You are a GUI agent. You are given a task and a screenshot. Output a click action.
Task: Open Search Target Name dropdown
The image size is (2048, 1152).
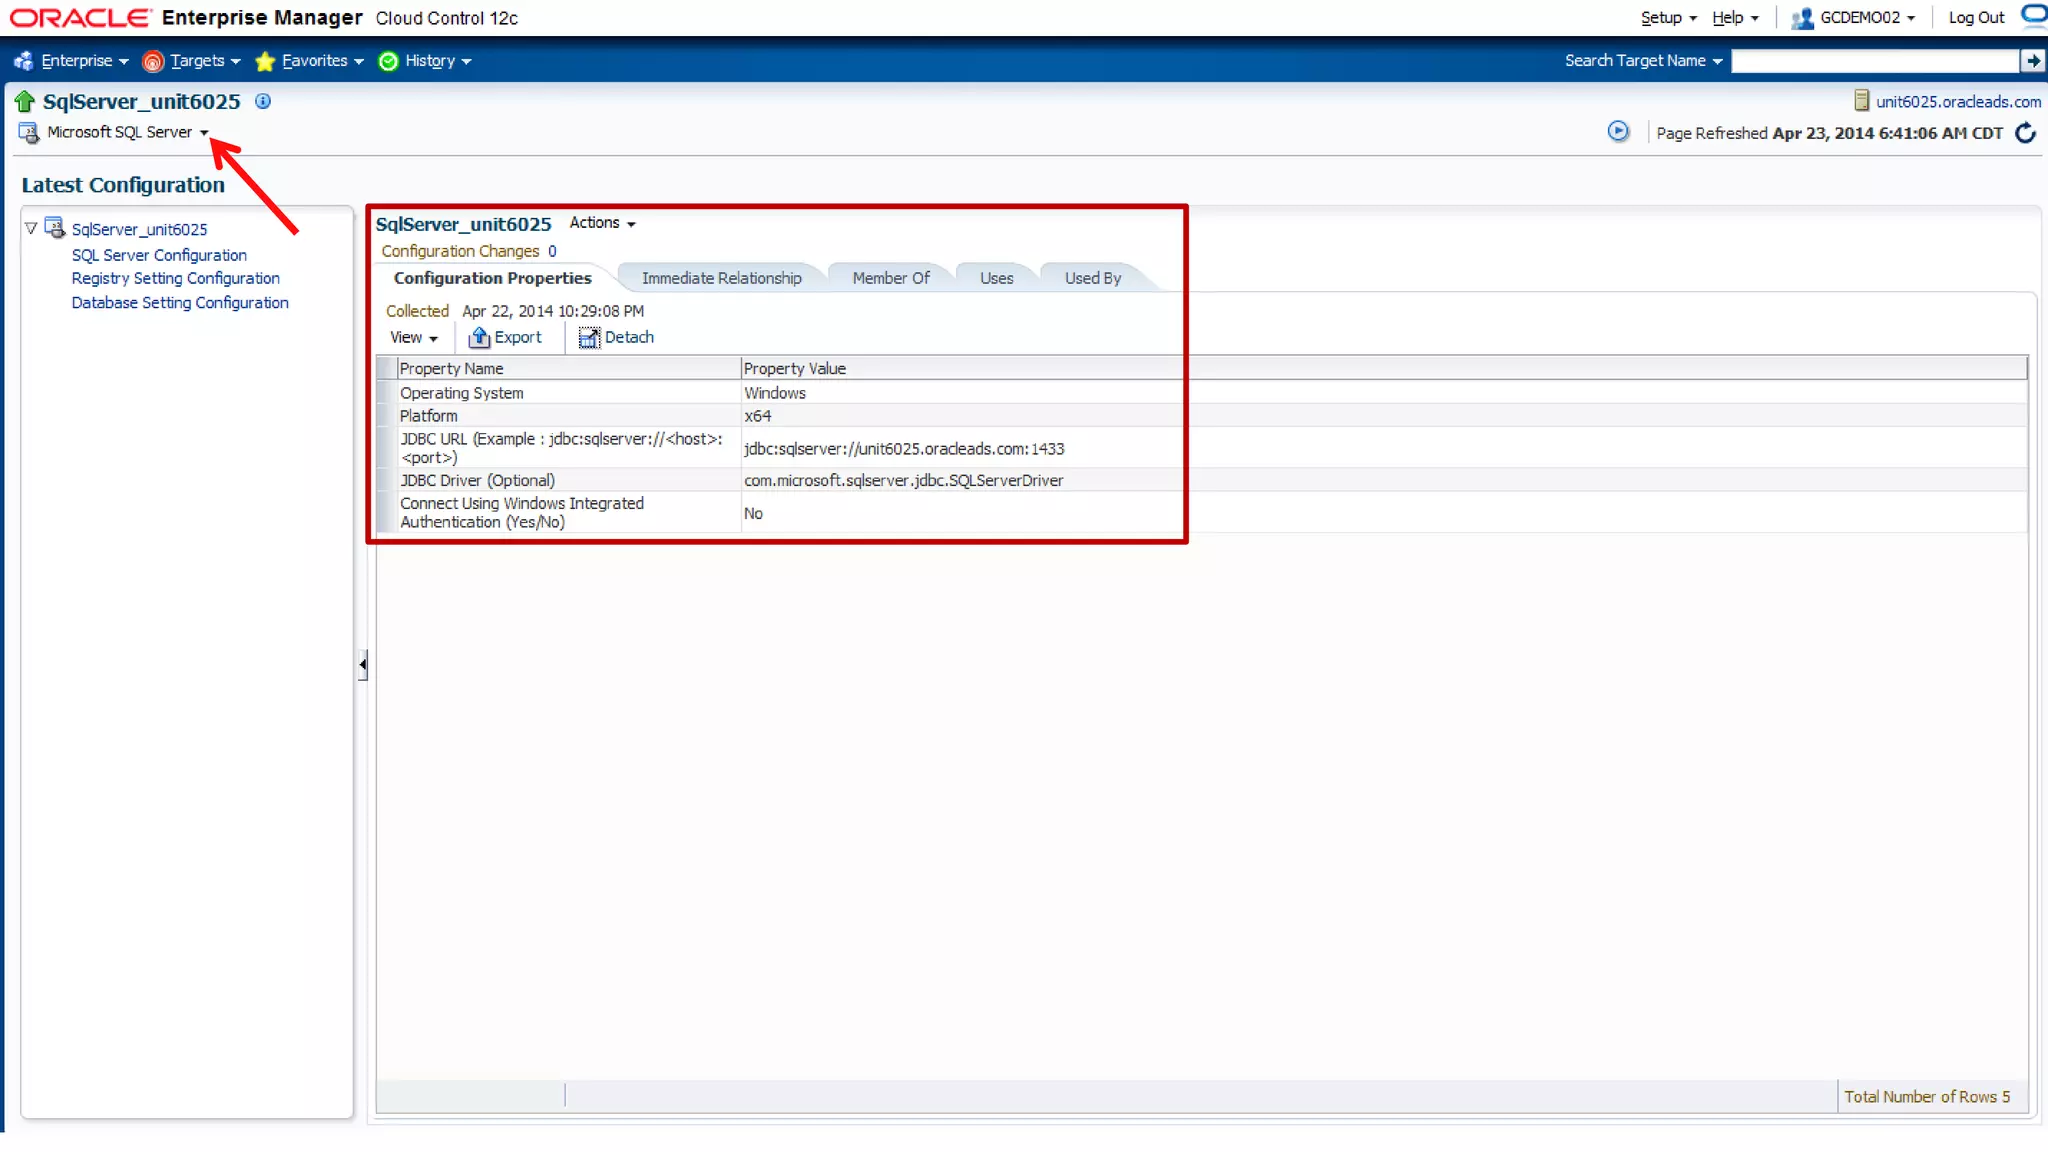coord(1643,61)
